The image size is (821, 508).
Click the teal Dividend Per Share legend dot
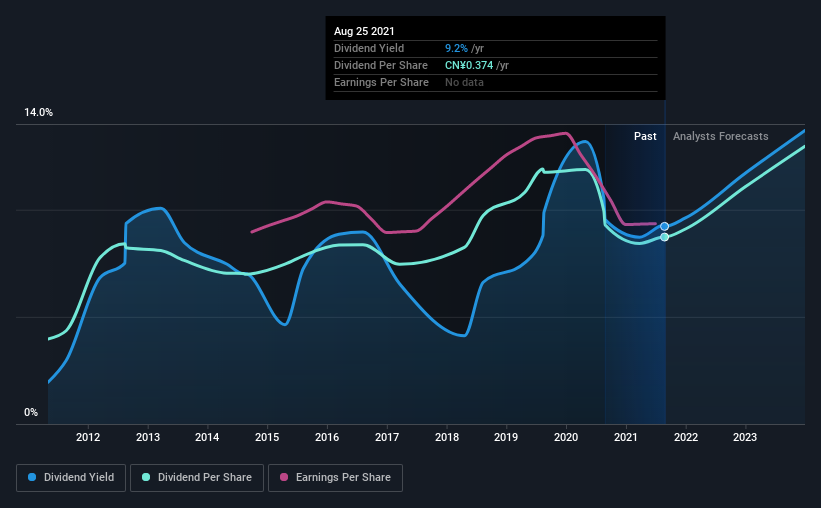tap(146, 477)
